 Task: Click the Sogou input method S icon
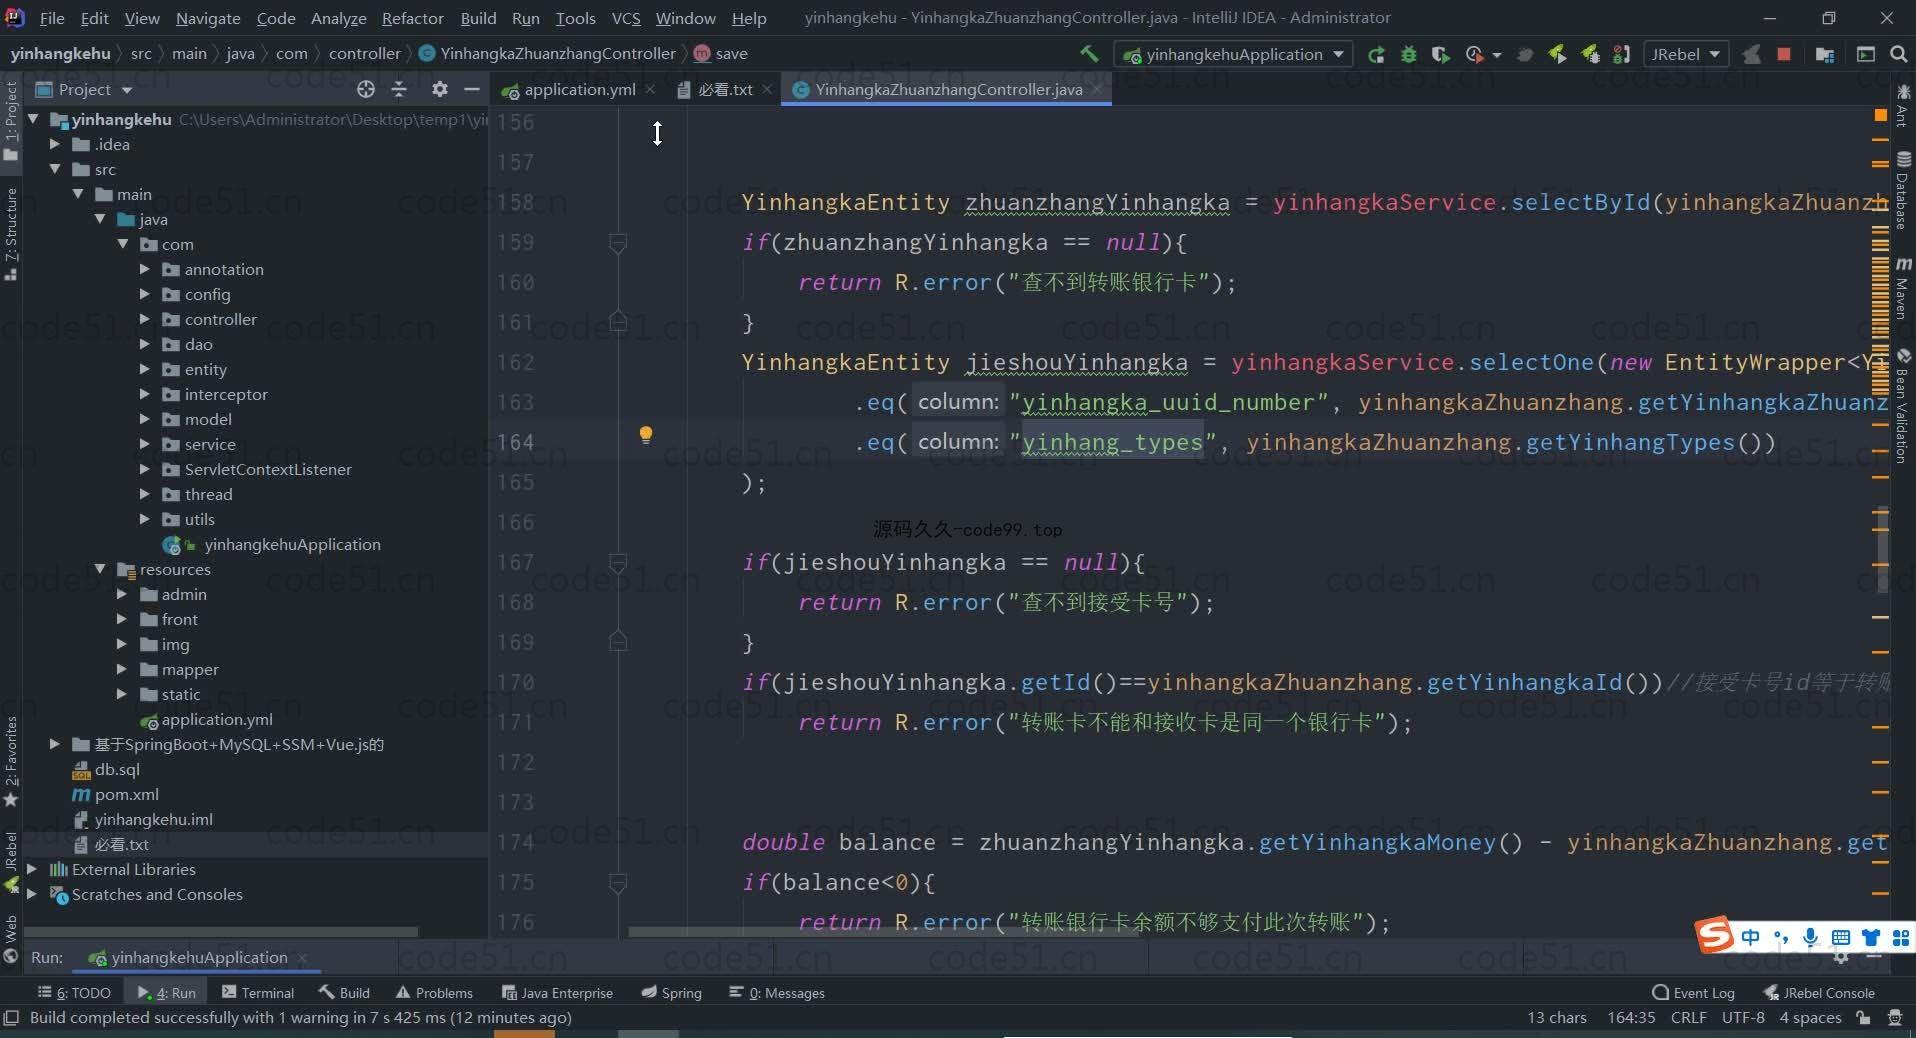point(1713,936)
